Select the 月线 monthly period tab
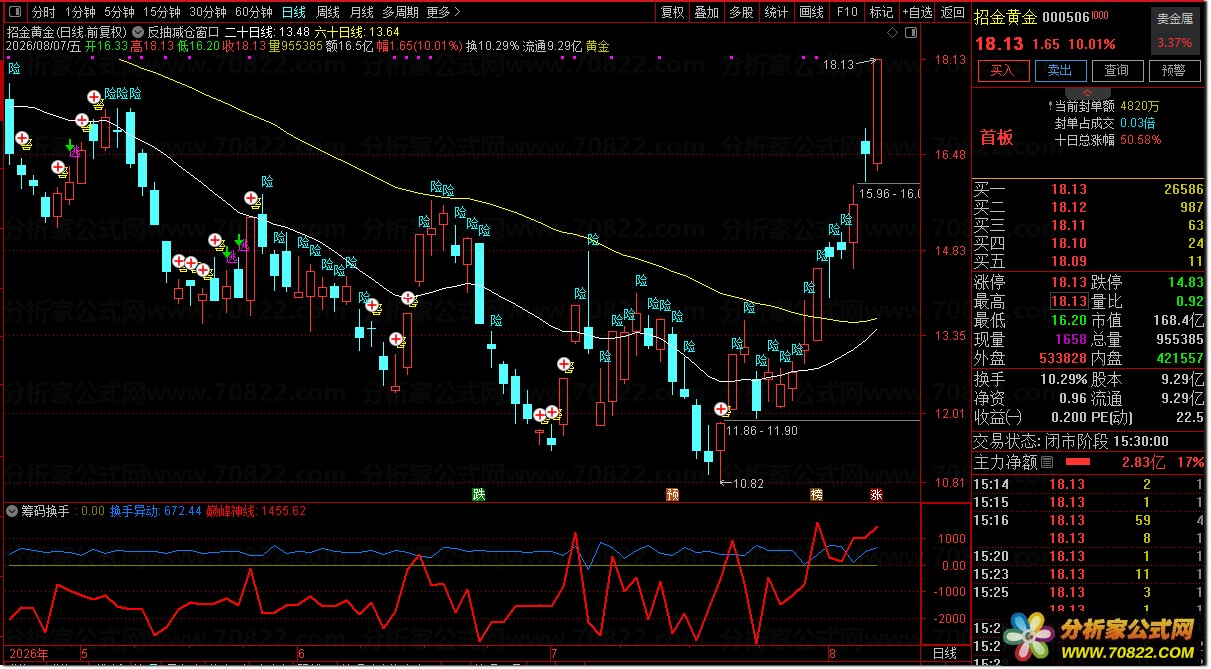 pyautogui.click(x=362, y=13)
